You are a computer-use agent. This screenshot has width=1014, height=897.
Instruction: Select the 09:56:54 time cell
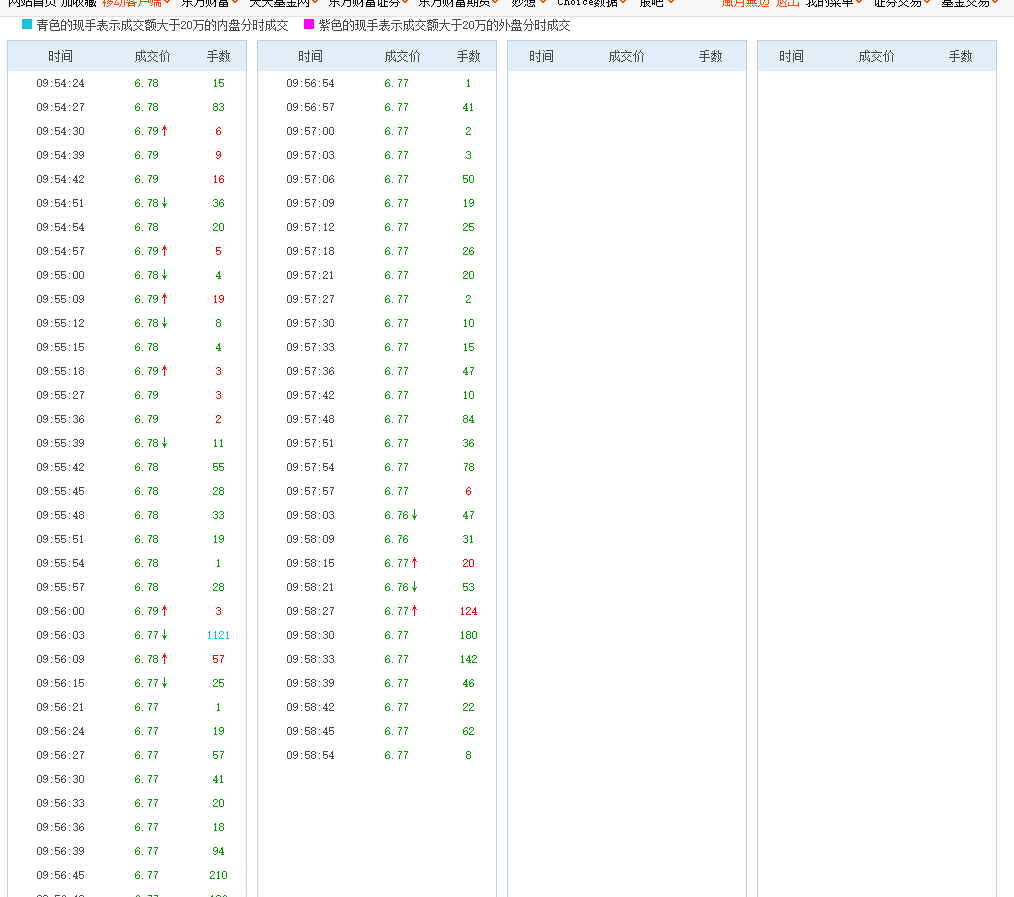click(310, 83)
